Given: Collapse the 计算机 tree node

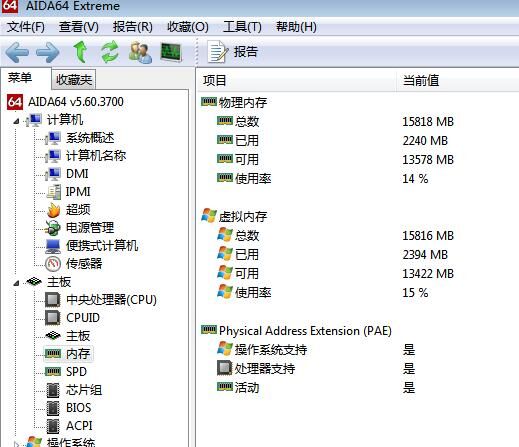Looking at the screenshot, I should [16, 121].
